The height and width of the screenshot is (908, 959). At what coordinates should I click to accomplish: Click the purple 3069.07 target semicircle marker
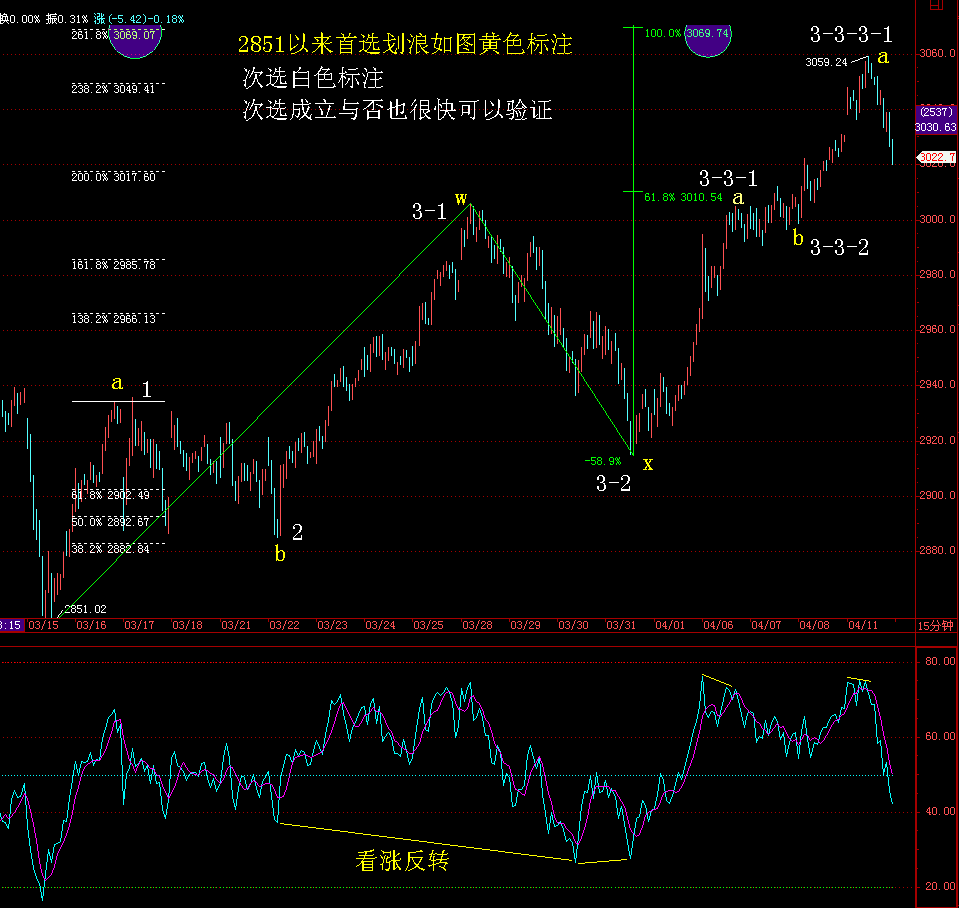(136, 40)
